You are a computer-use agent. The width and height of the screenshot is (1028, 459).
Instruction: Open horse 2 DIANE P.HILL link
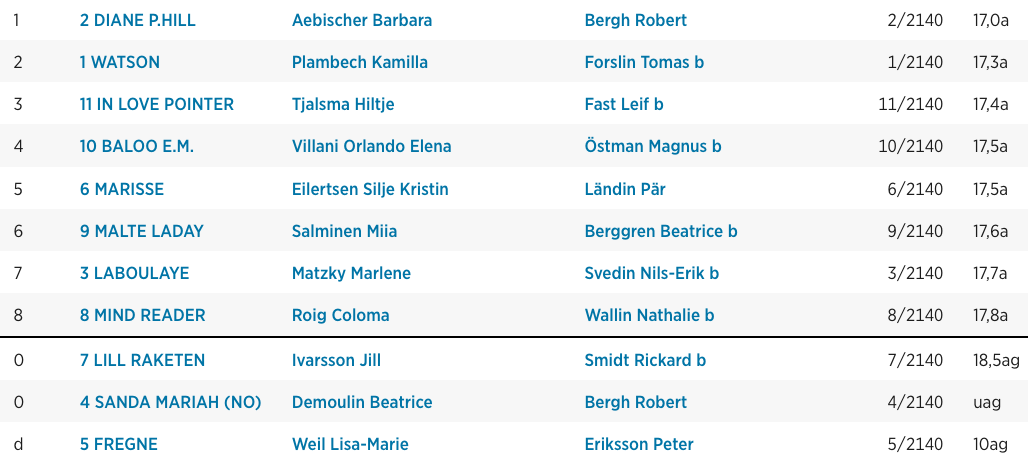click(x=138, y=20)
